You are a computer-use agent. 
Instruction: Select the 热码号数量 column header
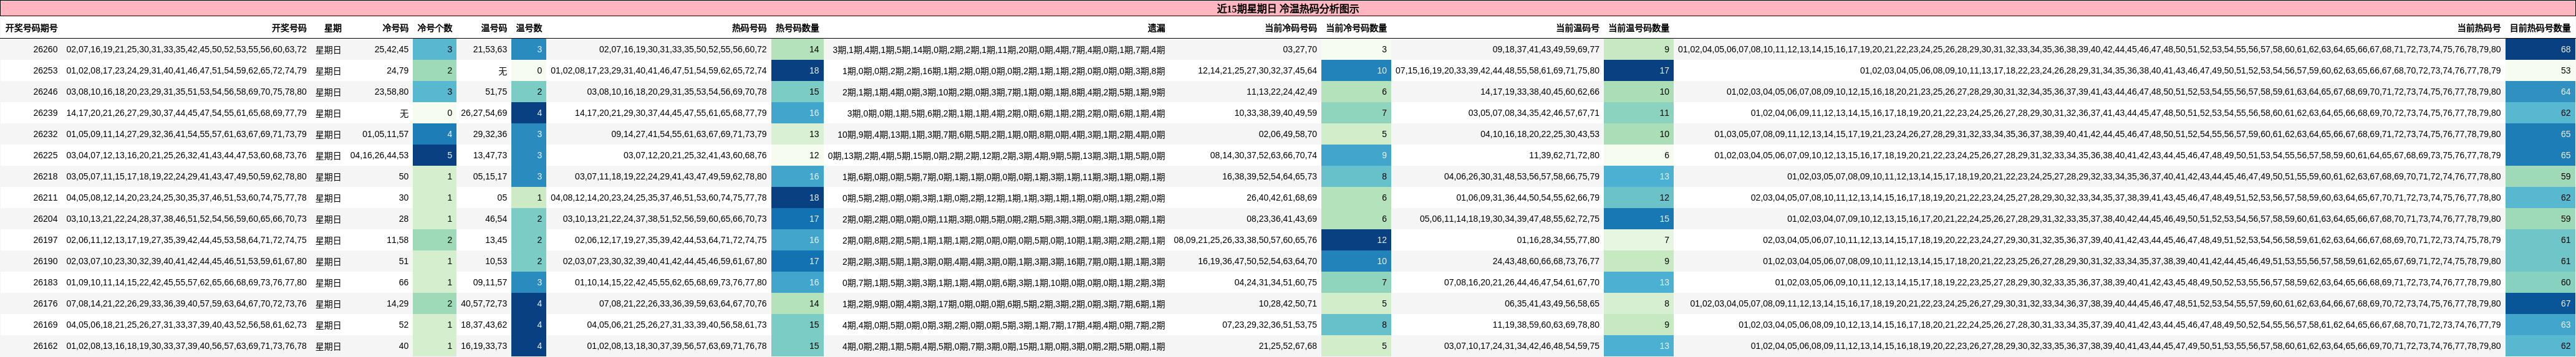point(798,29)
